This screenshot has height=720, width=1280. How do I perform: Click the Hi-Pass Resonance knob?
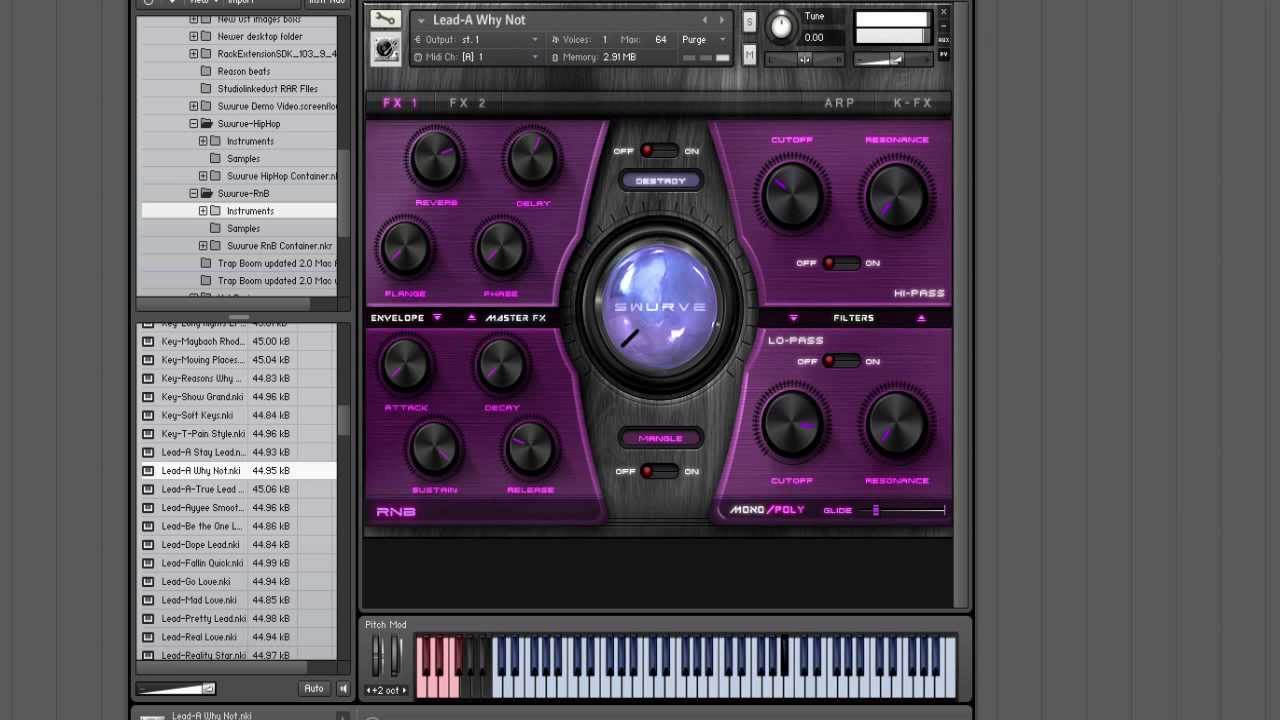coord(897,195)
